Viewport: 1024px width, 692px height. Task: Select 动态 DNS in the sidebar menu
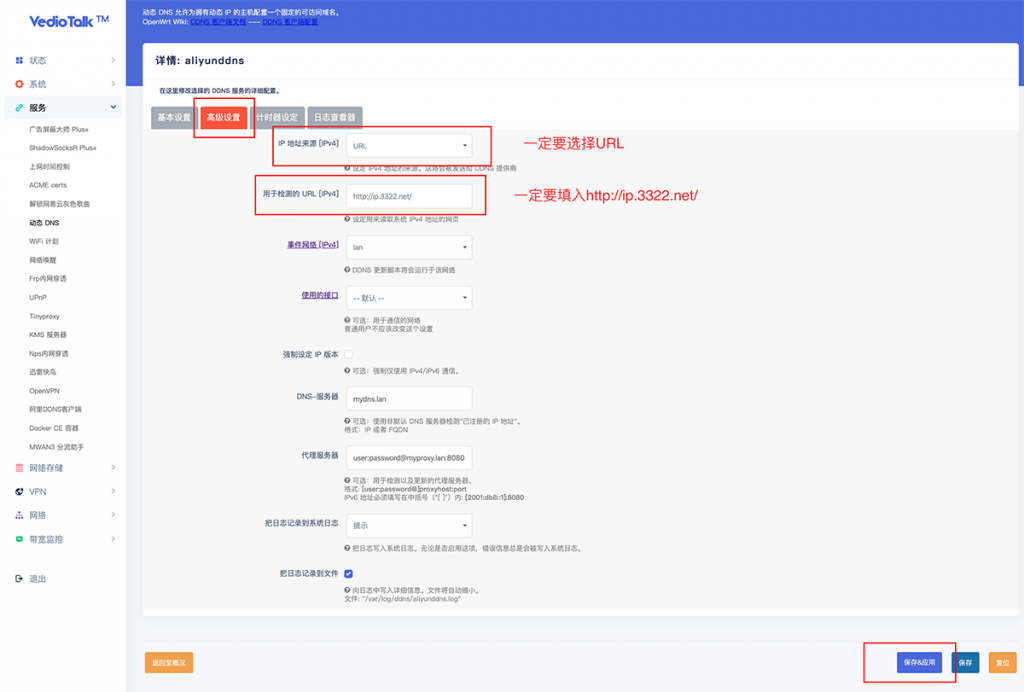pyautogui.click(x=44, y=223)
